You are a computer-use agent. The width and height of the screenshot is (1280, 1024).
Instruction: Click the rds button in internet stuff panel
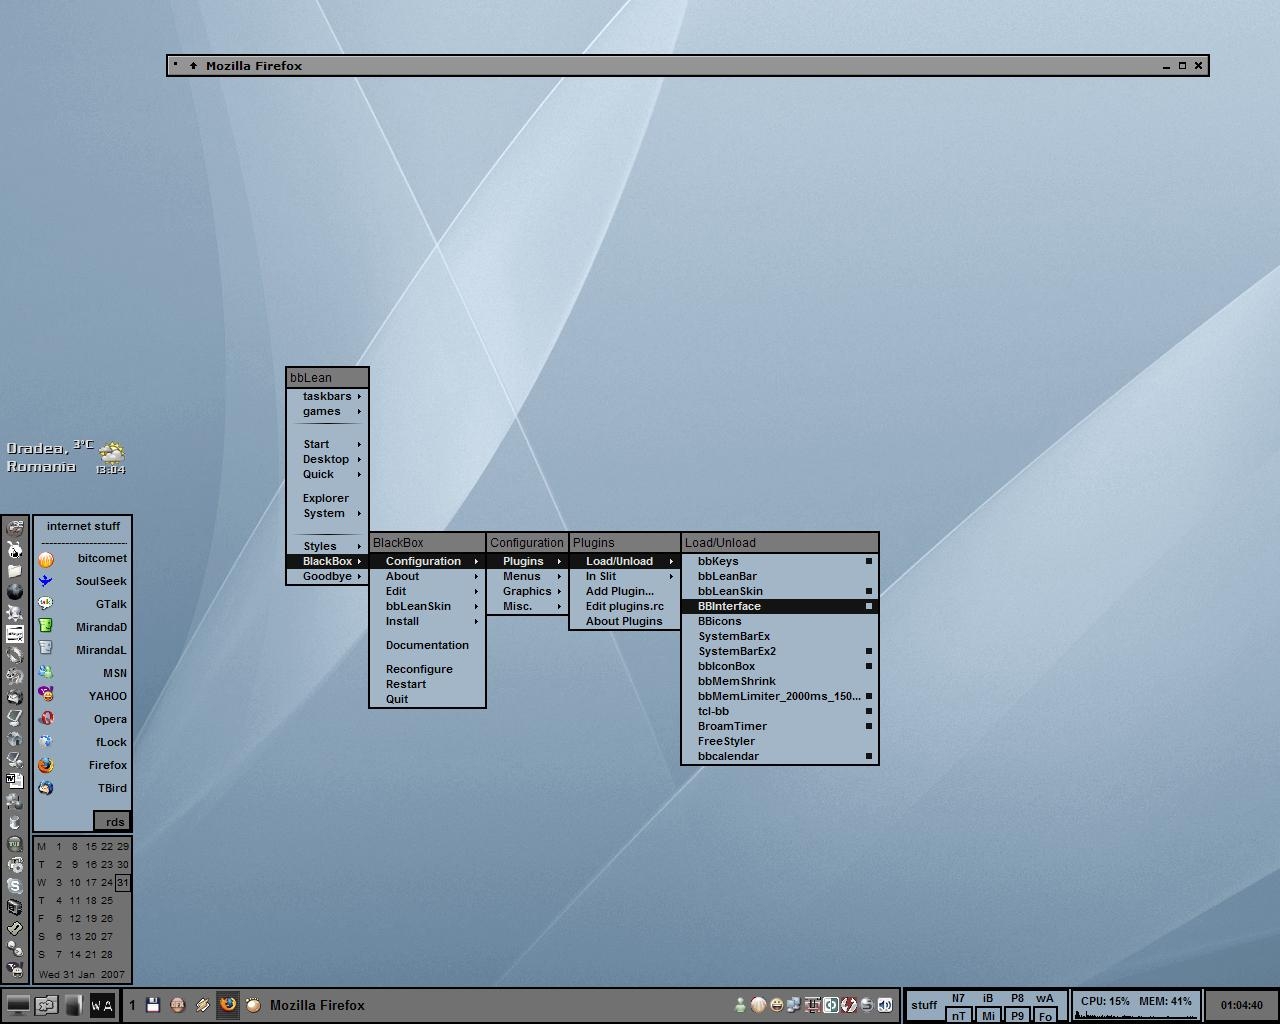click(112, 821)
